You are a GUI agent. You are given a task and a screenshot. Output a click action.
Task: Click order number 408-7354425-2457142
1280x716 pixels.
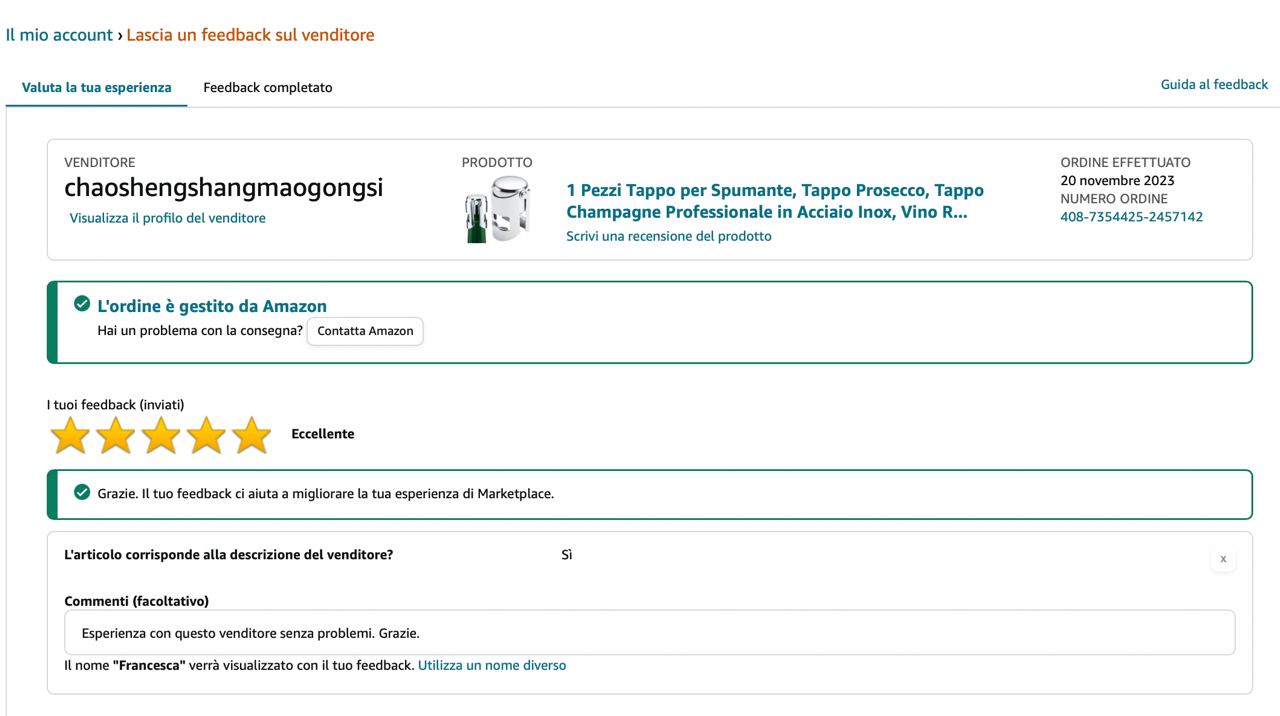1131,217
